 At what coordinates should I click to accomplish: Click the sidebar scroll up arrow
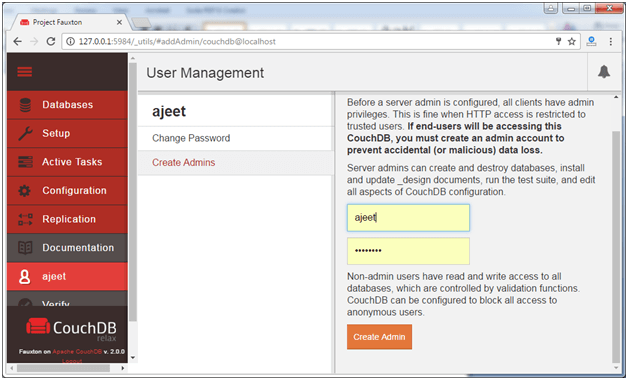(x=133, y=58)
